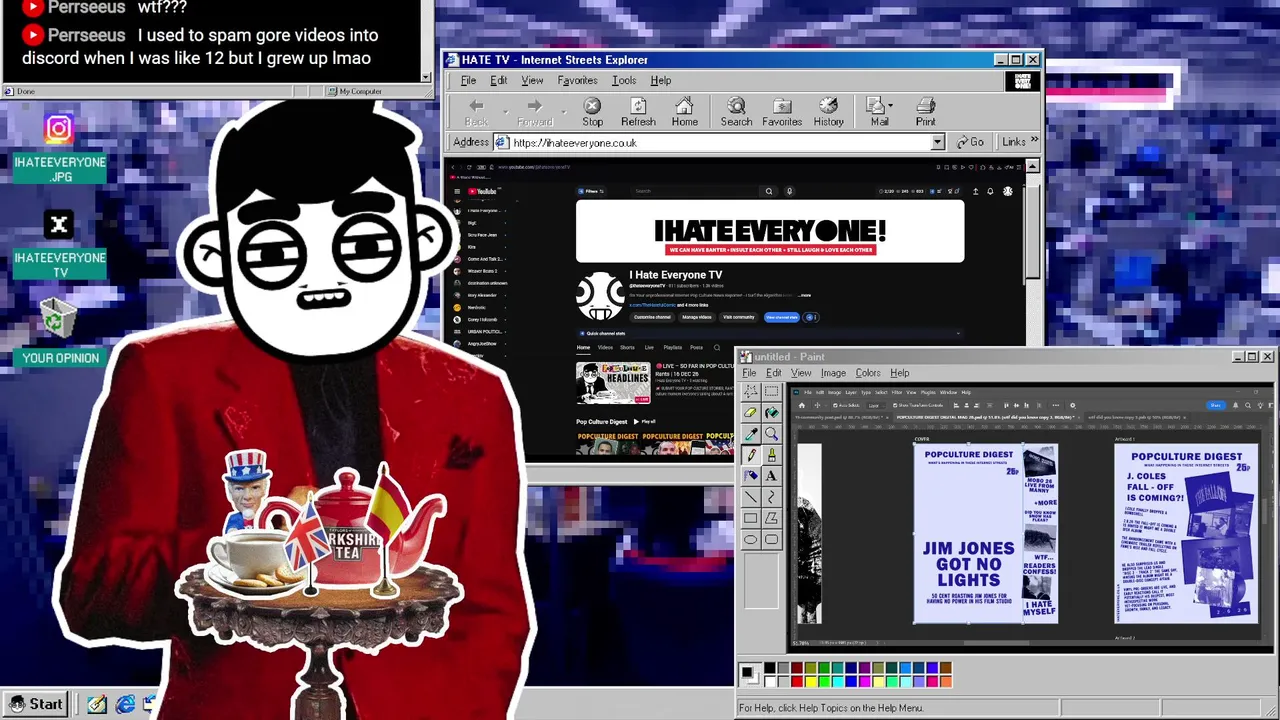The width and height of the screenshot is (1280, 720).
Task: Open the Back button history dropdown arrow
Action: pyautogui.click(x=505, y=112)
